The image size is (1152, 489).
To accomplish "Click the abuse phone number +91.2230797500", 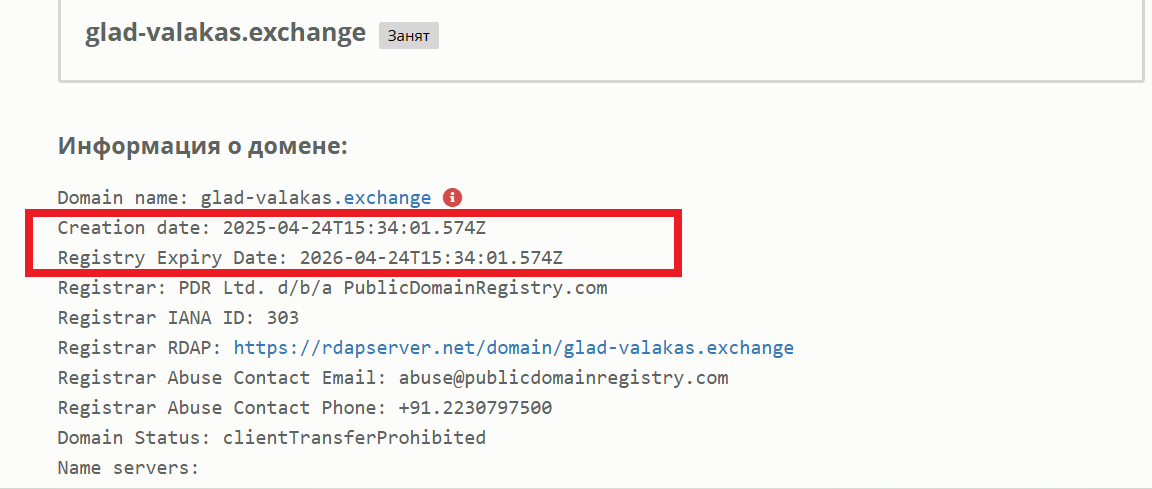I will pyautogui.click(x=475, y=408).
